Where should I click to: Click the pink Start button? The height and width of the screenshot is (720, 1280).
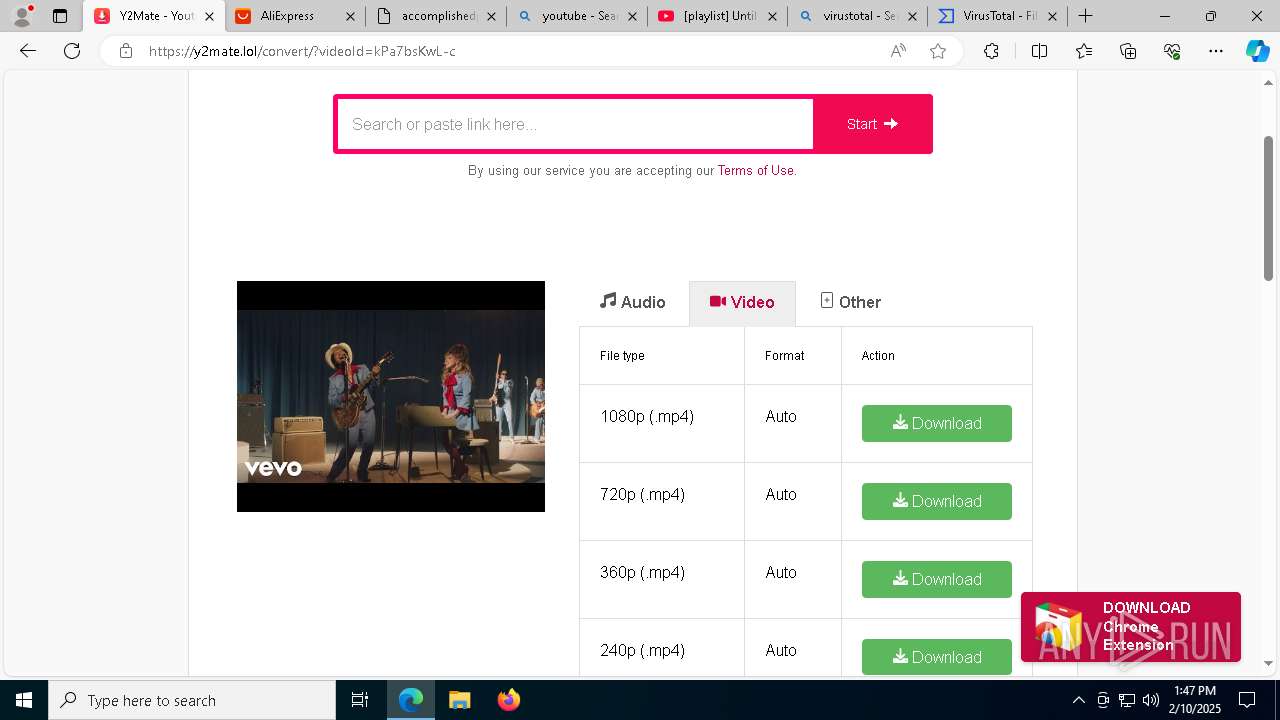(x=872, y=124)
